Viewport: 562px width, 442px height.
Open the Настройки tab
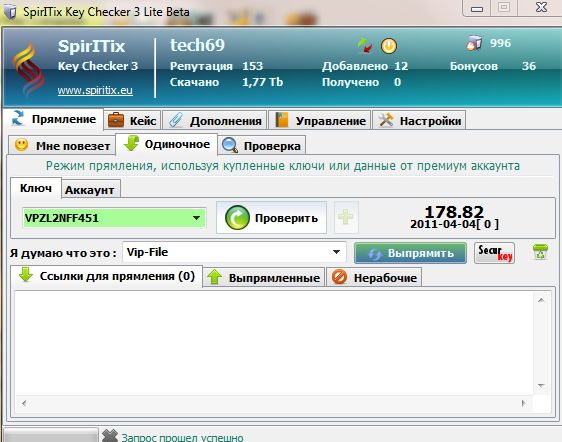point(419,121)
